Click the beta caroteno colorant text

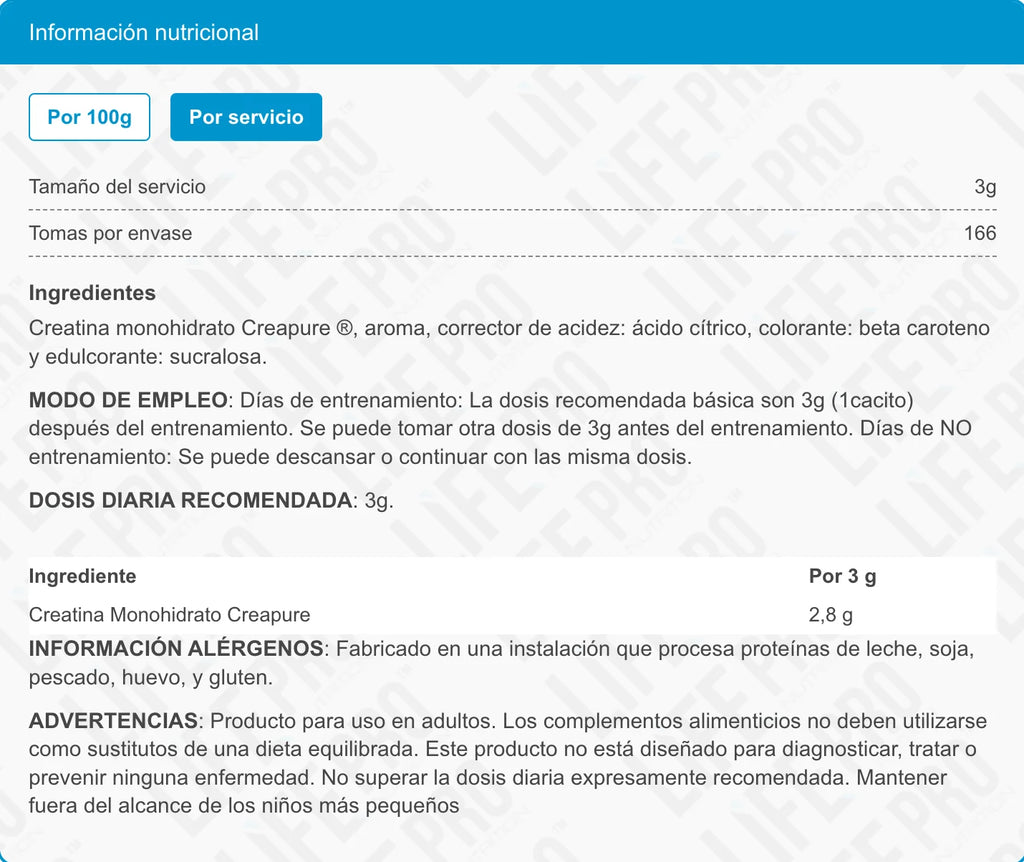(x=924, y=328)
